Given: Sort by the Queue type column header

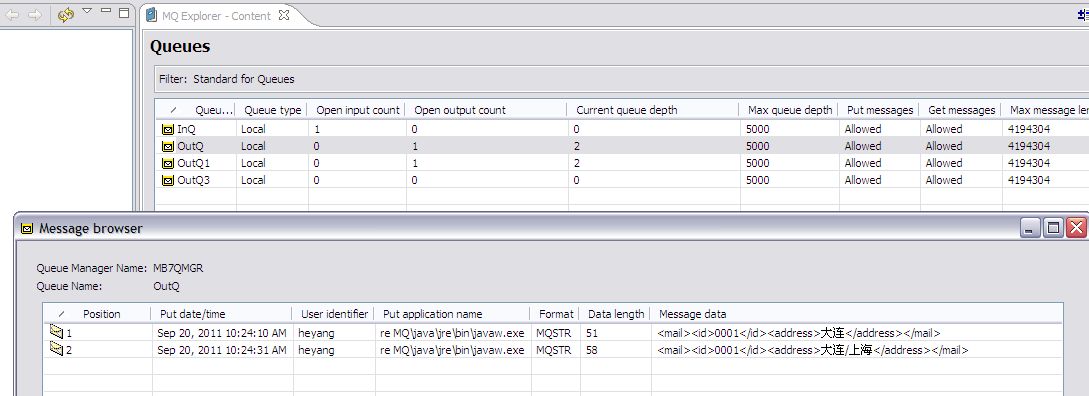Looking at the screenshot, I should (272, 110).
